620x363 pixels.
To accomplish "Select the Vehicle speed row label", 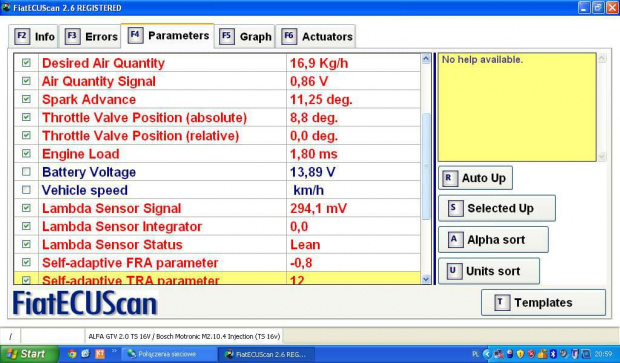I will pos(85,190).
